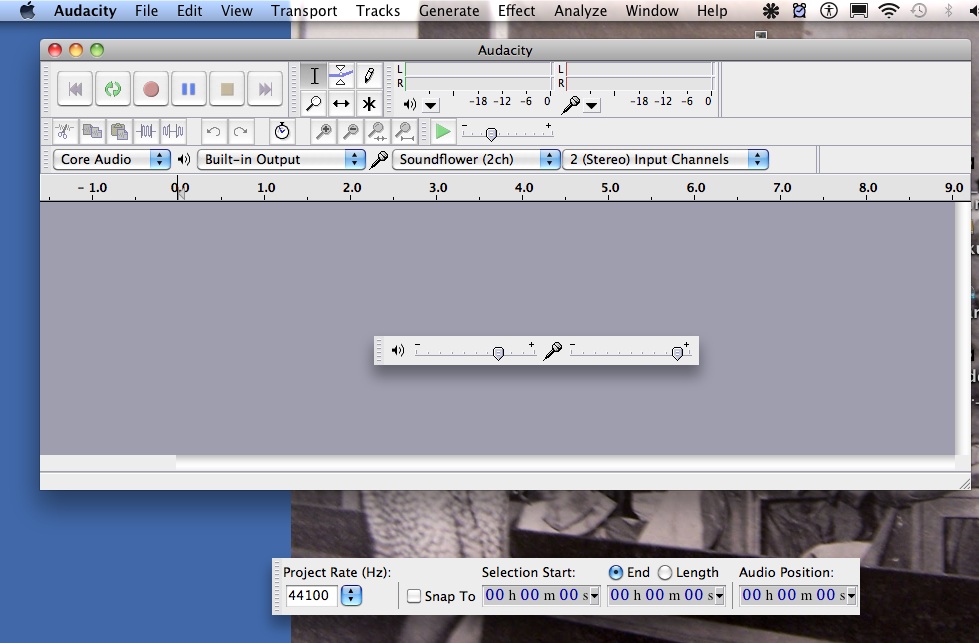The width and height of the screenshot is (979, 643).
Task: Click the Trim audio icon
Action: (146, 131)
